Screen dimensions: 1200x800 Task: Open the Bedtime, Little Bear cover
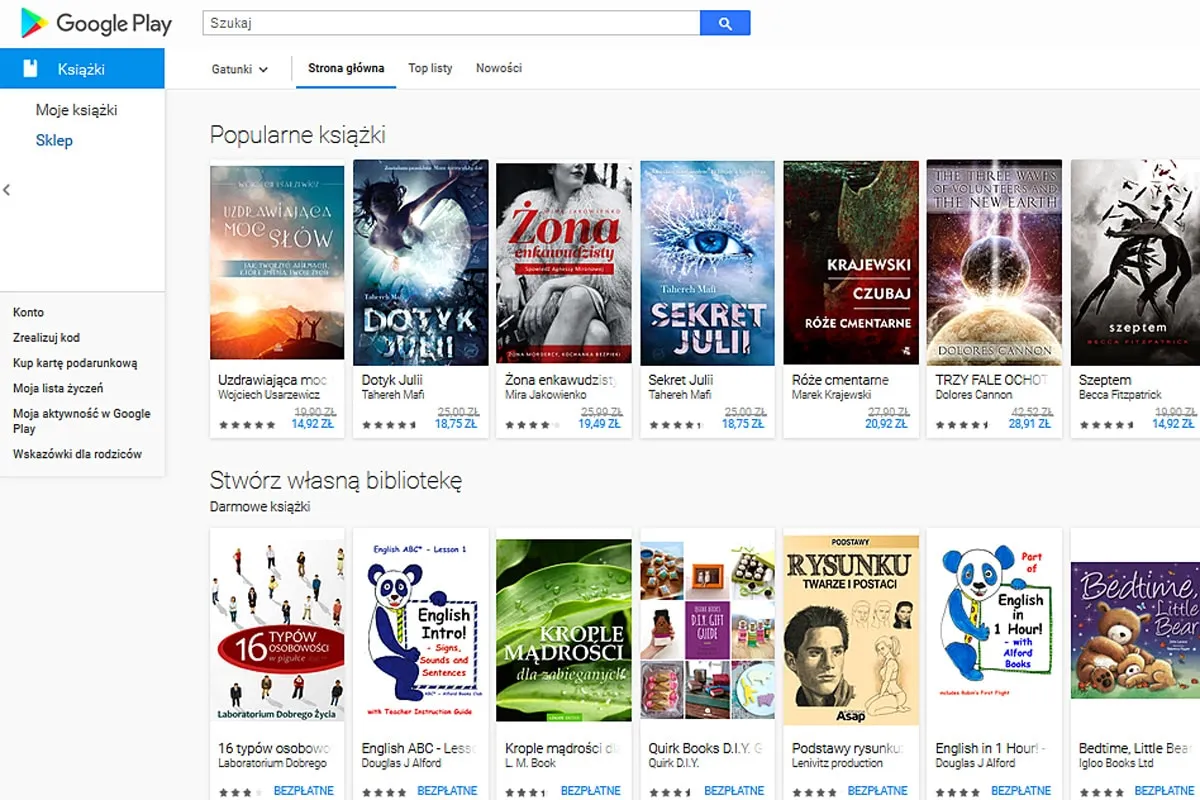[x=1135, y=630]
